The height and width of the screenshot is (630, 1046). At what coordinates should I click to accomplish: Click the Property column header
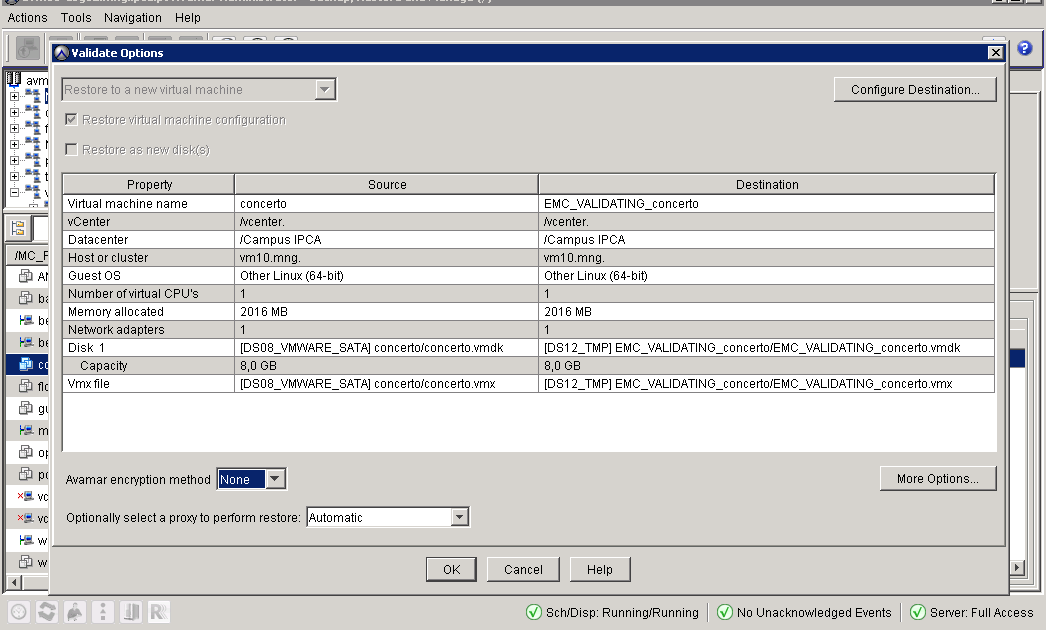pyautogui.click(x=149, y=184)
